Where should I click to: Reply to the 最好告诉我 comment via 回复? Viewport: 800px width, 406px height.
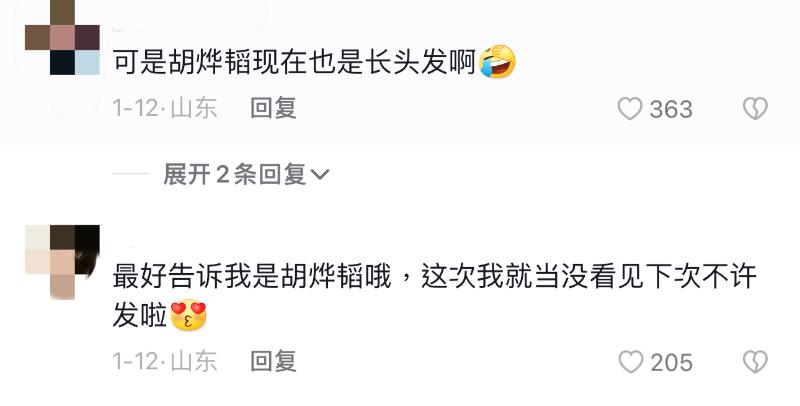[273, 361]
